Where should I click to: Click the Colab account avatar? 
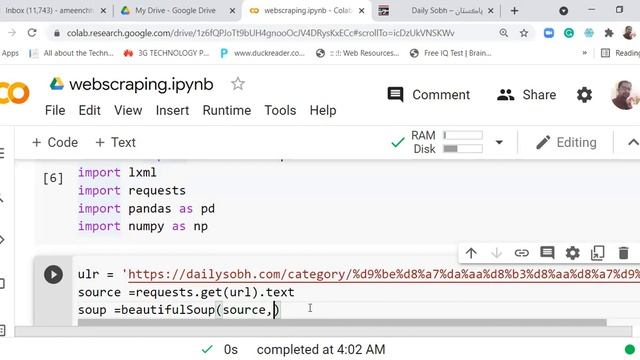(625, 95)
